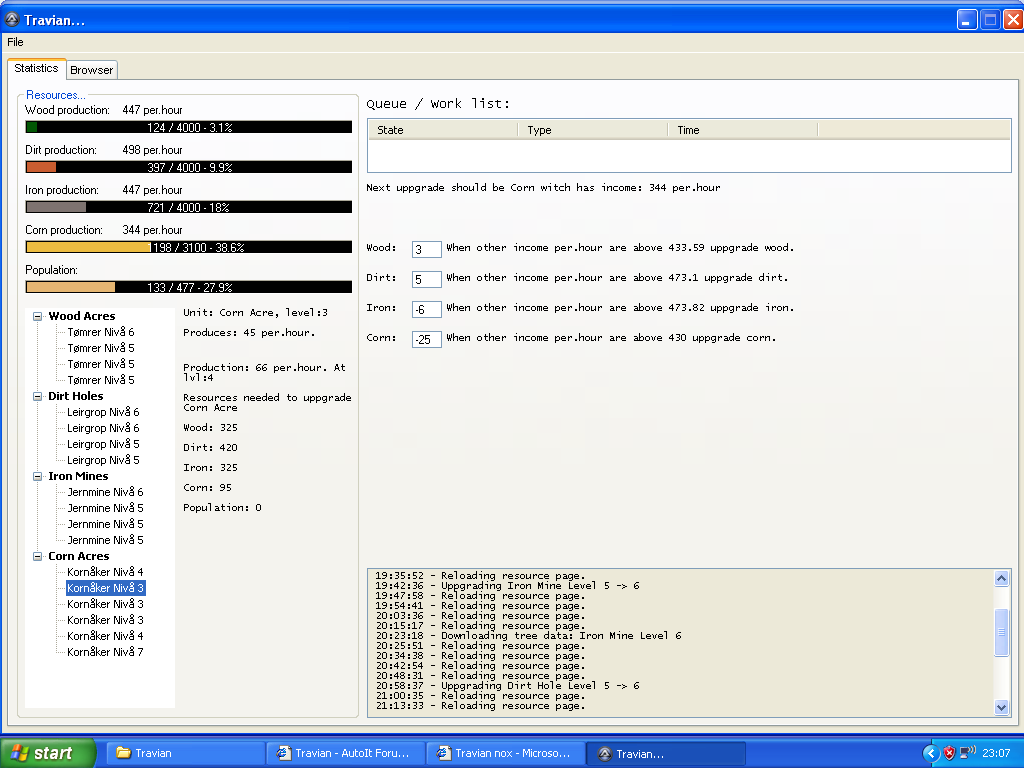1024x768 pixels.
Task: Select the Corn Acres tree heading
Action: 79,556
